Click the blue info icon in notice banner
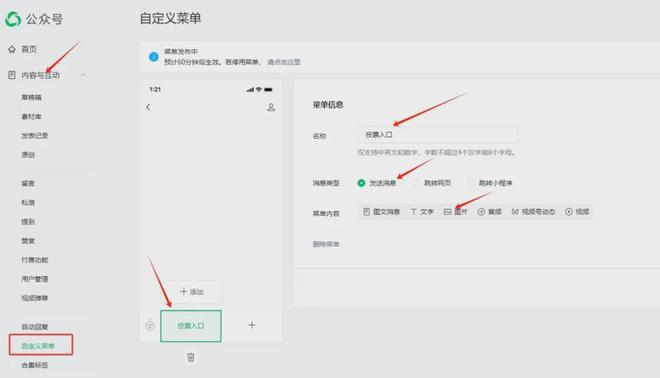The height and width of the screenshot is (378, 660). (x=154, y=56)
